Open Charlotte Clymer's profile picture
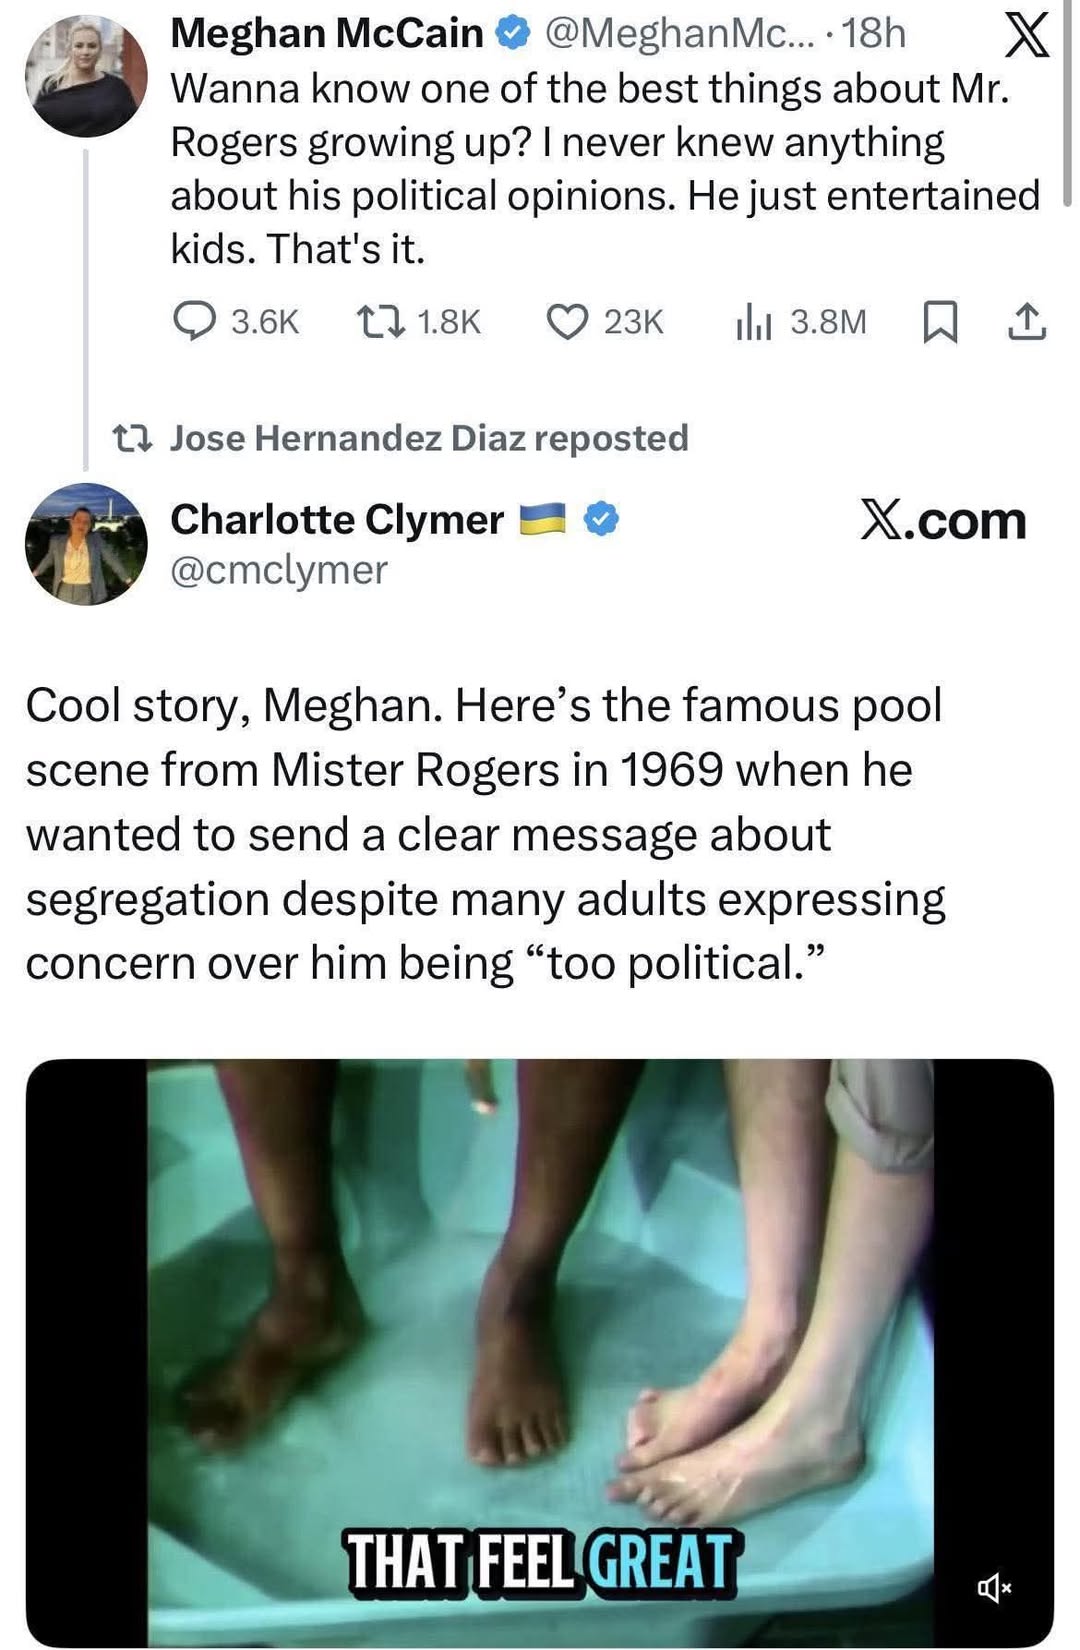The height and width of the screenshot is (1650, 1080). click(x=85, y=545)
